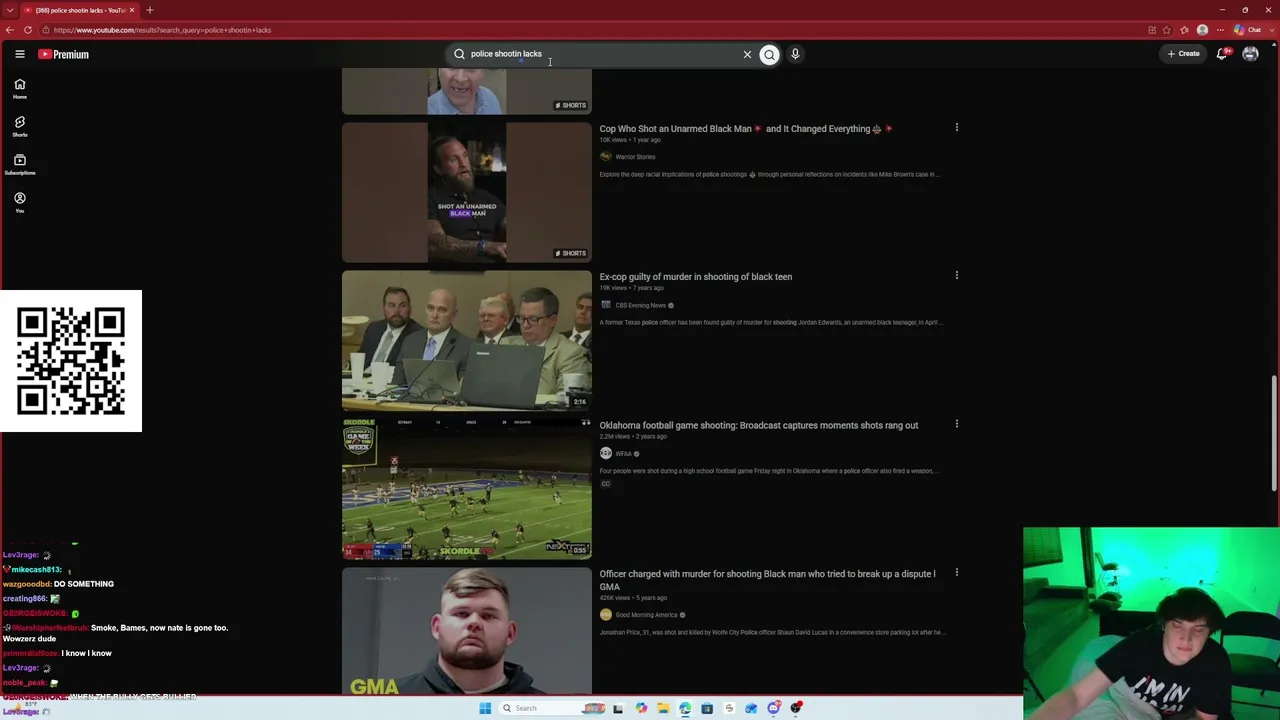Favorite this page with the star icon
The height and width of the screenshot is (720, 1280).
point(1167,30)
